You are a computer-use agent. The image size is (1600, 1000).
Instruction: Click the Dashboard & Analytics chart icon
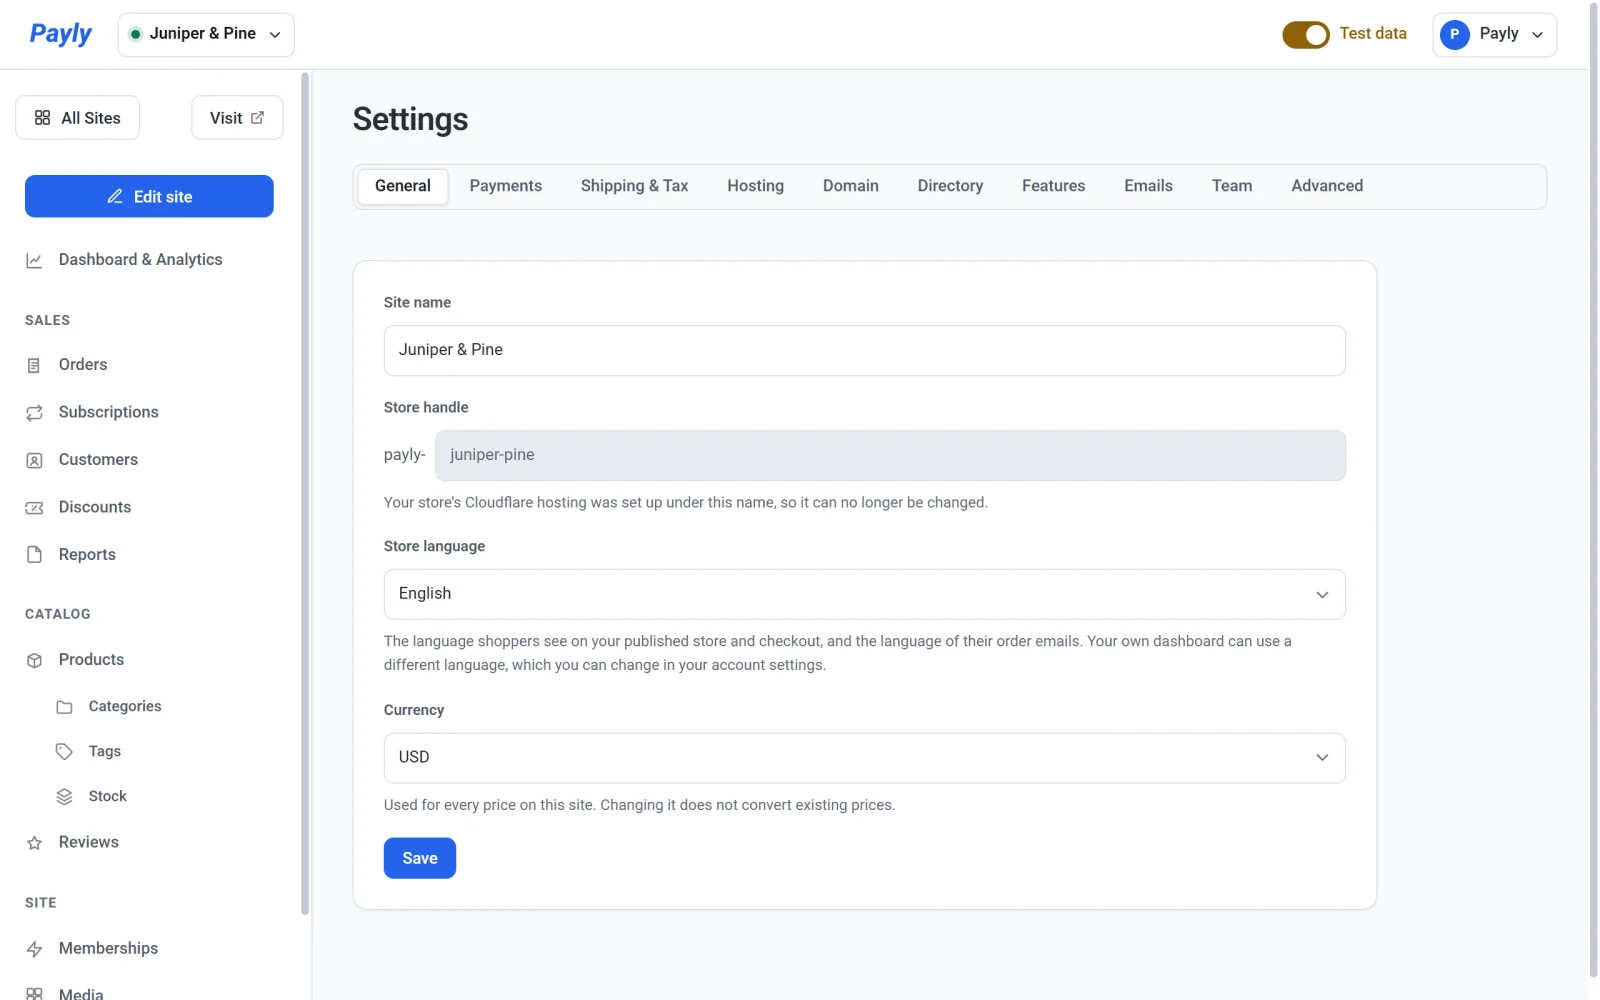pyautogui.click(x=34, y=260)
